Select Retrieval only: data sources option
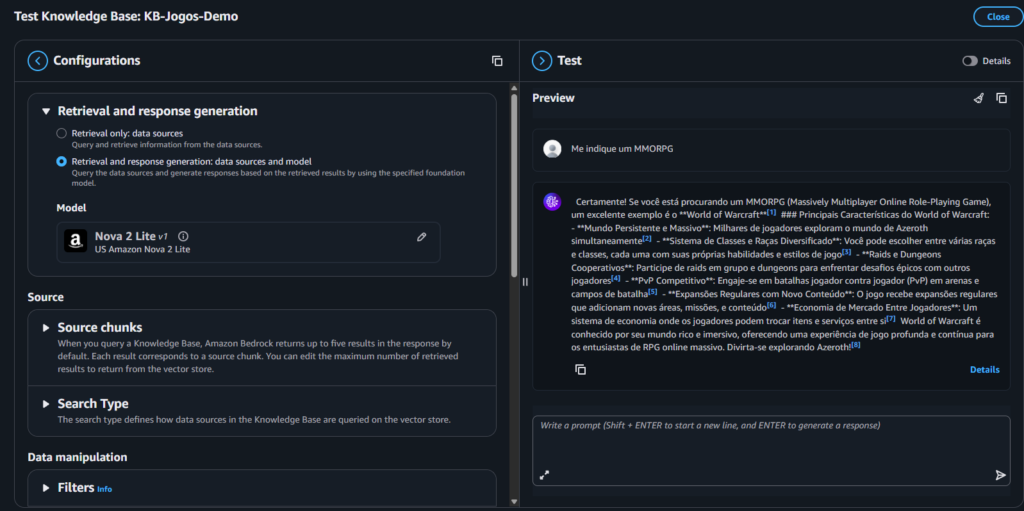The height and width of the screenshot is (511, 1024). (x=62, y=133)
